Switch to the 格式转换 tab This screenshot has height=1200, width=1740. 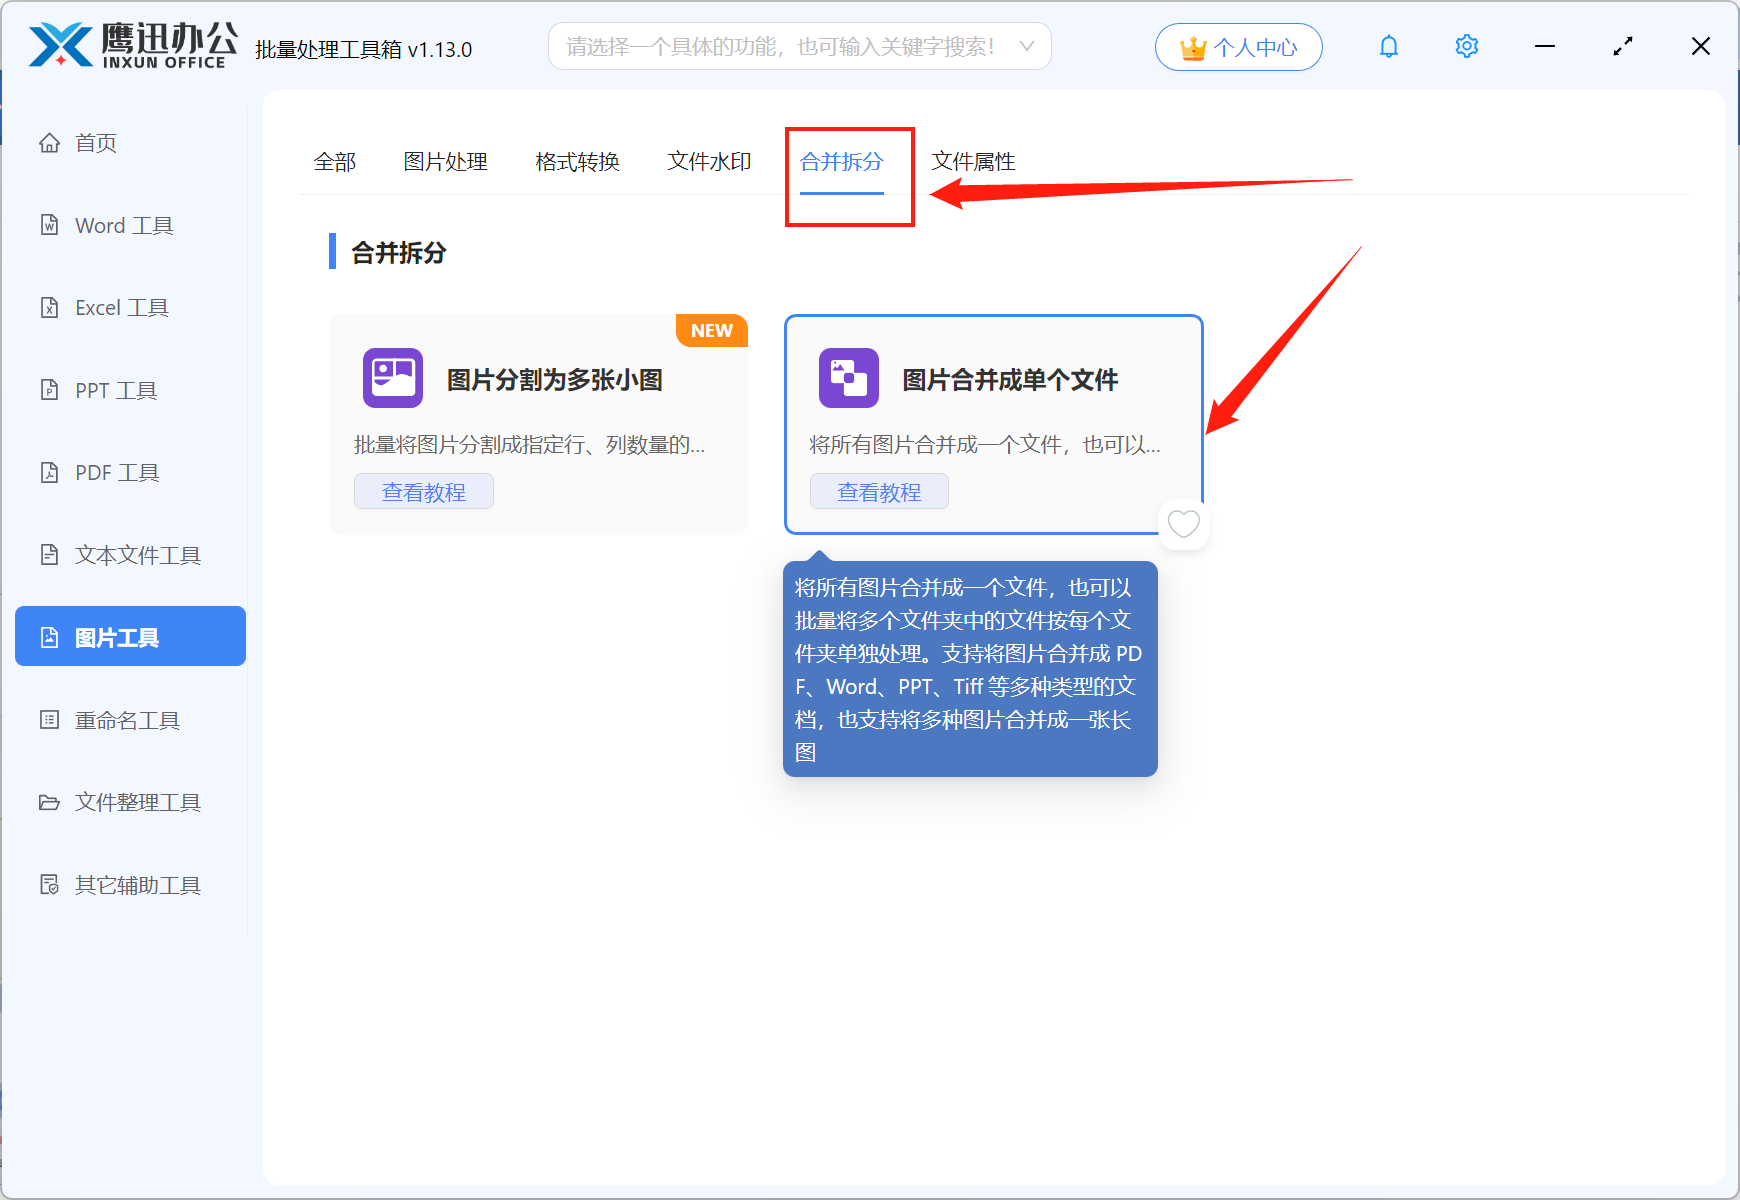pos(577,161)
